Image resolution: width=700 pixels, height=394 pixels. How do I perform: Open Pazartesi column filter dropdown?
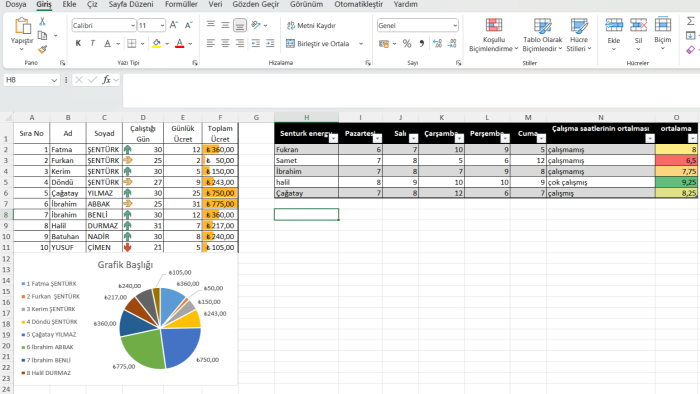point(377,139)
